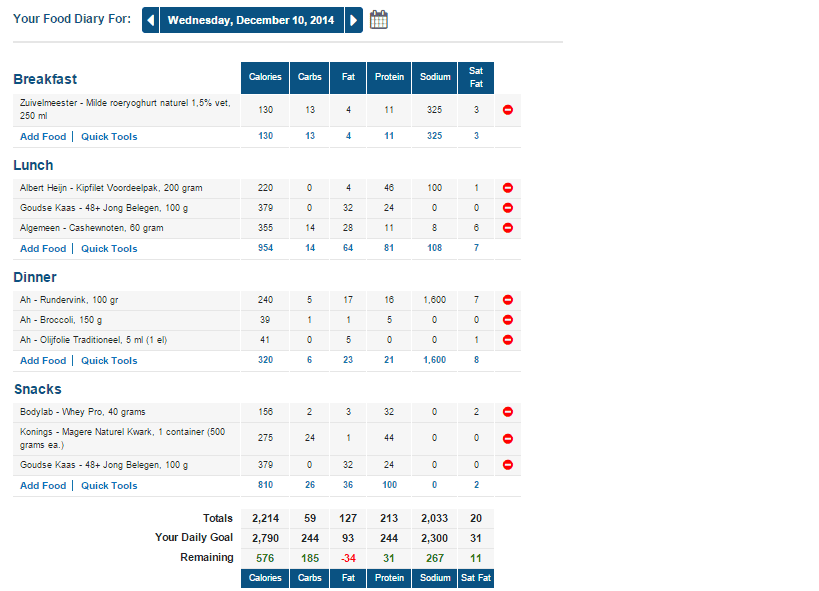The image size is (819, 591).
Task: Remove the Zuivelmeester yoghurt breakfast entry
Action: pyautogui.click(x=508, y=110)
